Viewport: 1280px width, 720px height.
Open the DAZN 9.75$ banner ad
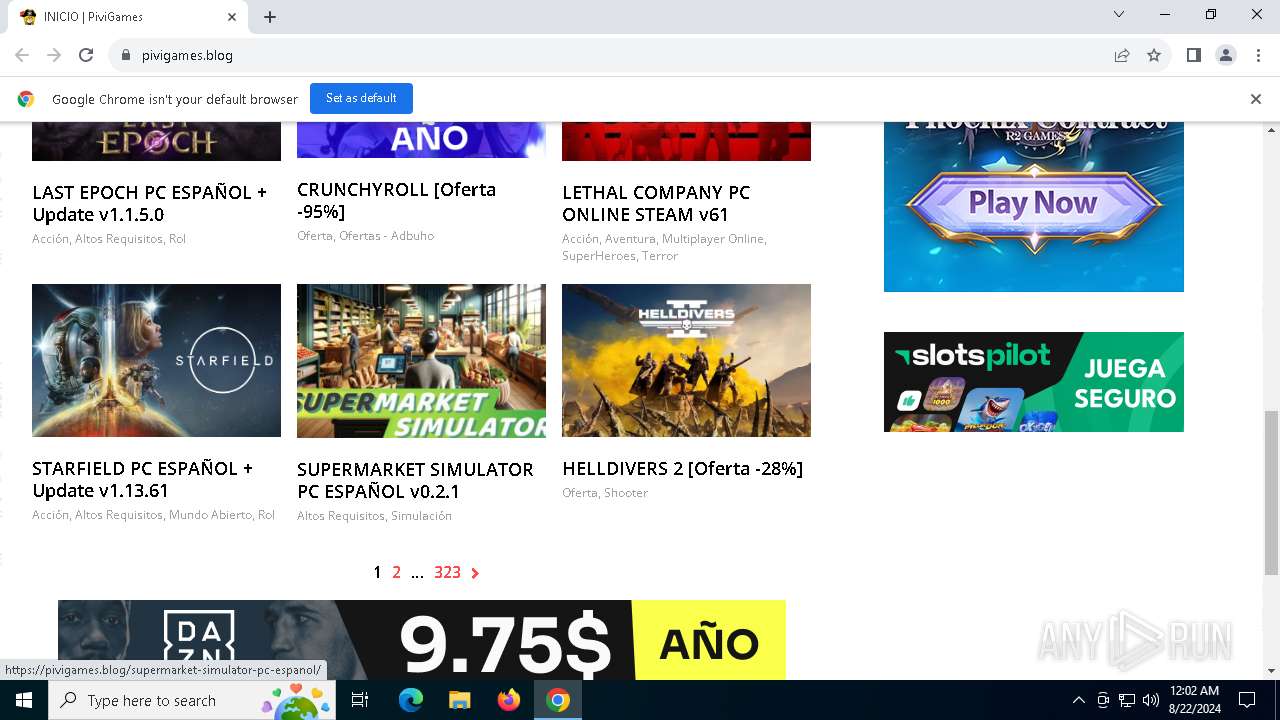[x=422, y=640]
